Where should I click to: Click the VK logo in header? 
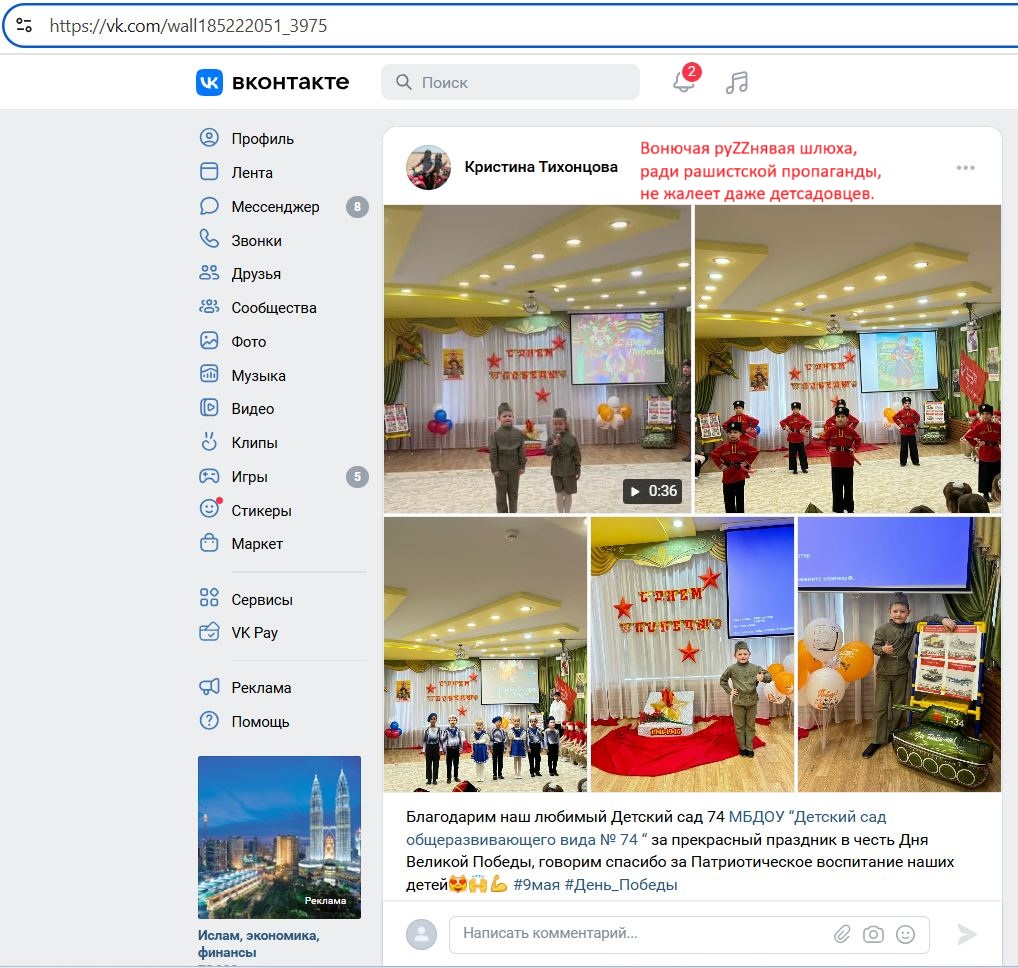[272, 82]
